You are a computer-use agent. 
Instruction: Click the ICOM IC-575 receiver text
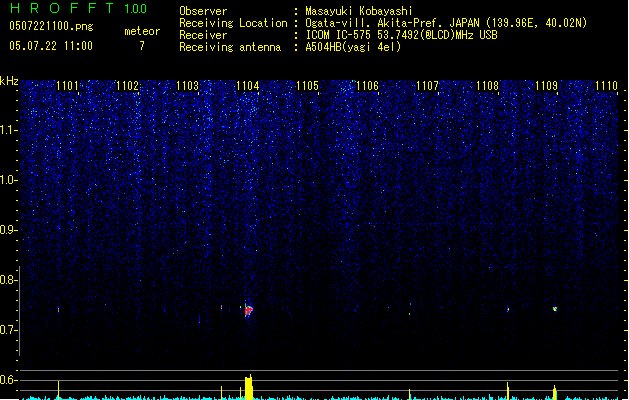[402, 35]
